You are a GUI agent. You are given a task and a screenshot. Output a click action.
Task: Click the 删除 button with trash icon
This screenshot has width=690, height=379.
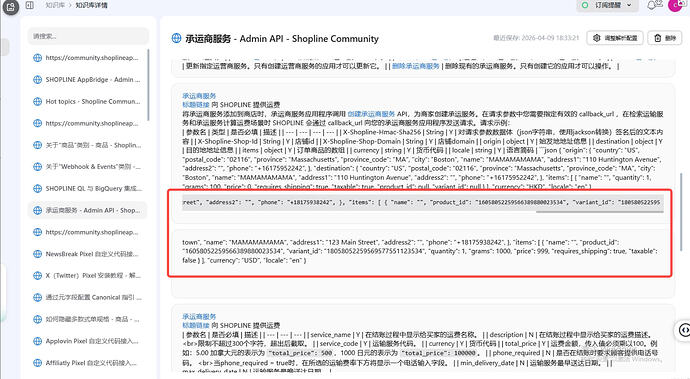click(x=665, y=38)
